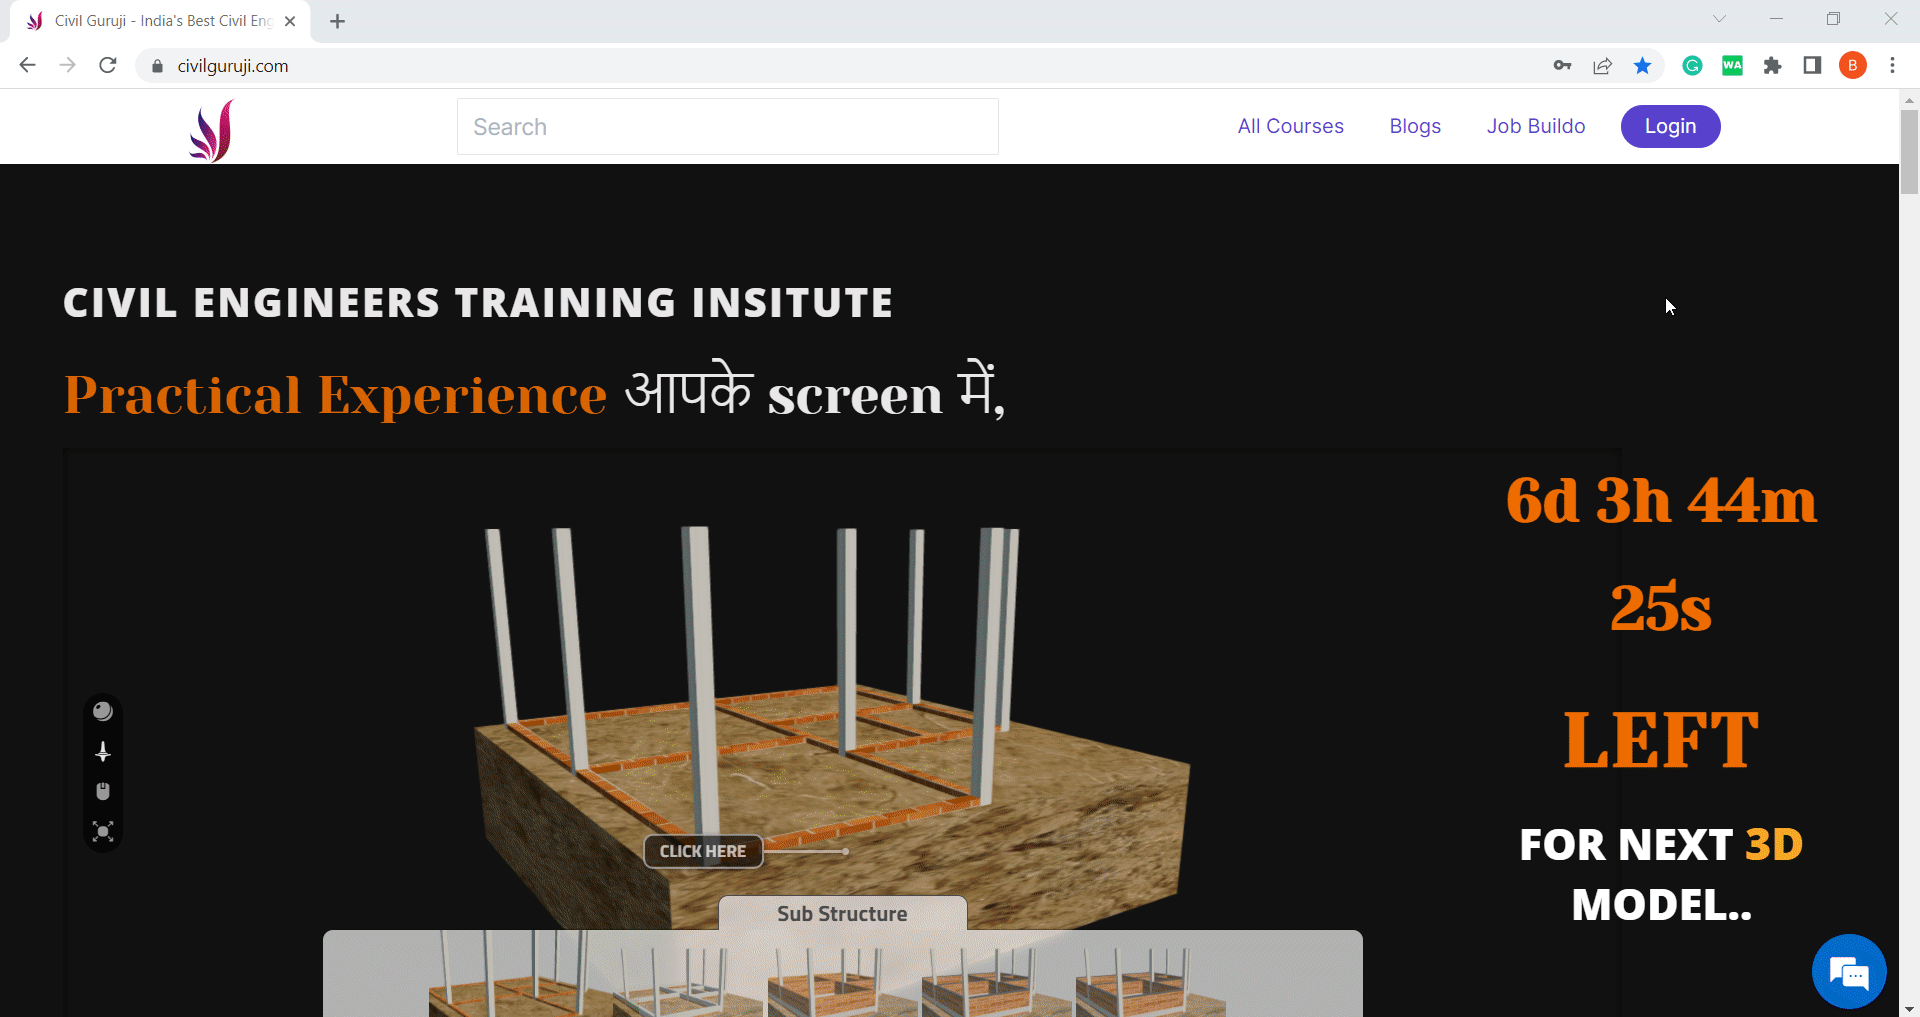1920x1017 pixels.
Task: Open the Blogs page
Action: pyautogui.click(x=1415, y=126)
